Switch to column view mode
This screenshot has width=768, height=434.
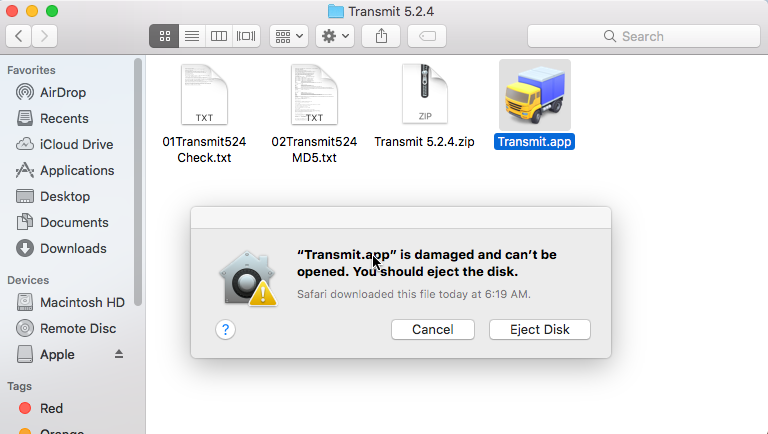pyautogui.click(x=218, y=36)
